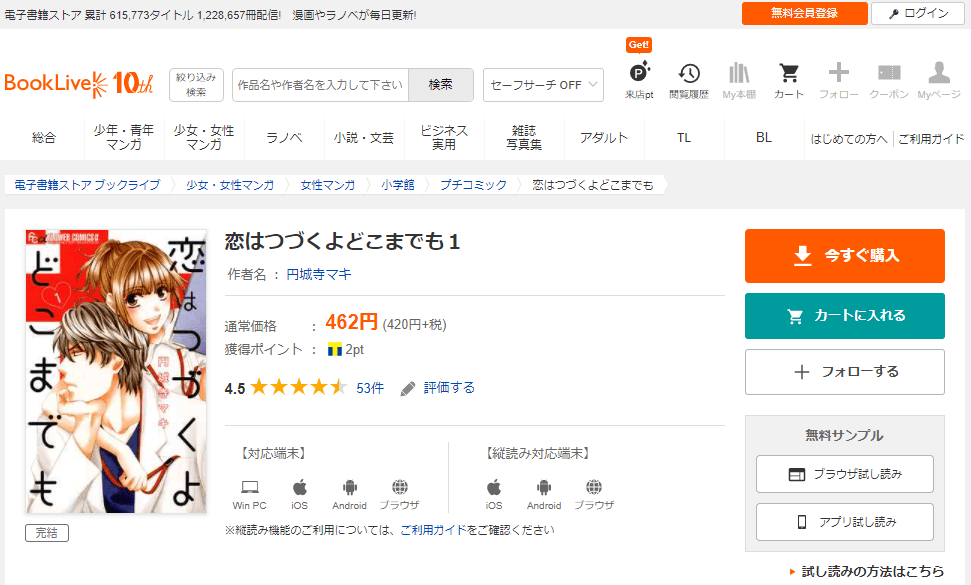The height and width of the screenshot is (585, 971).
Task: Open author link 円城寺マキ
Action: coord(319,274)
